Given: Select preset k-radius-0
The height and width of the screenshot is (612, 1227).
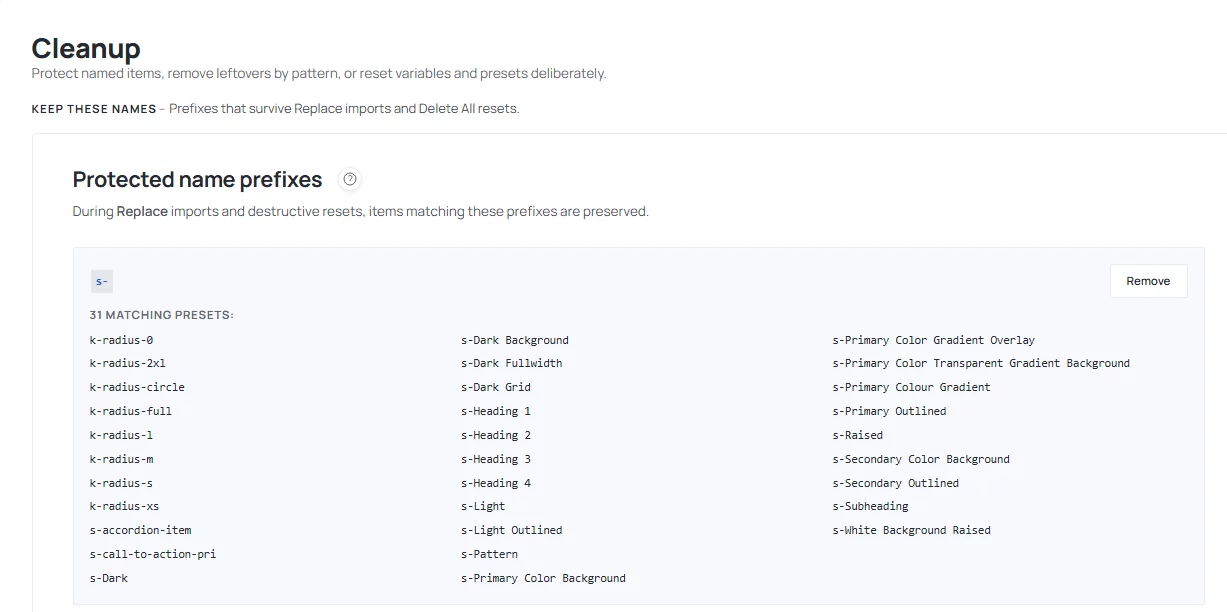Looking at the screenshot, I should point(121,340).
